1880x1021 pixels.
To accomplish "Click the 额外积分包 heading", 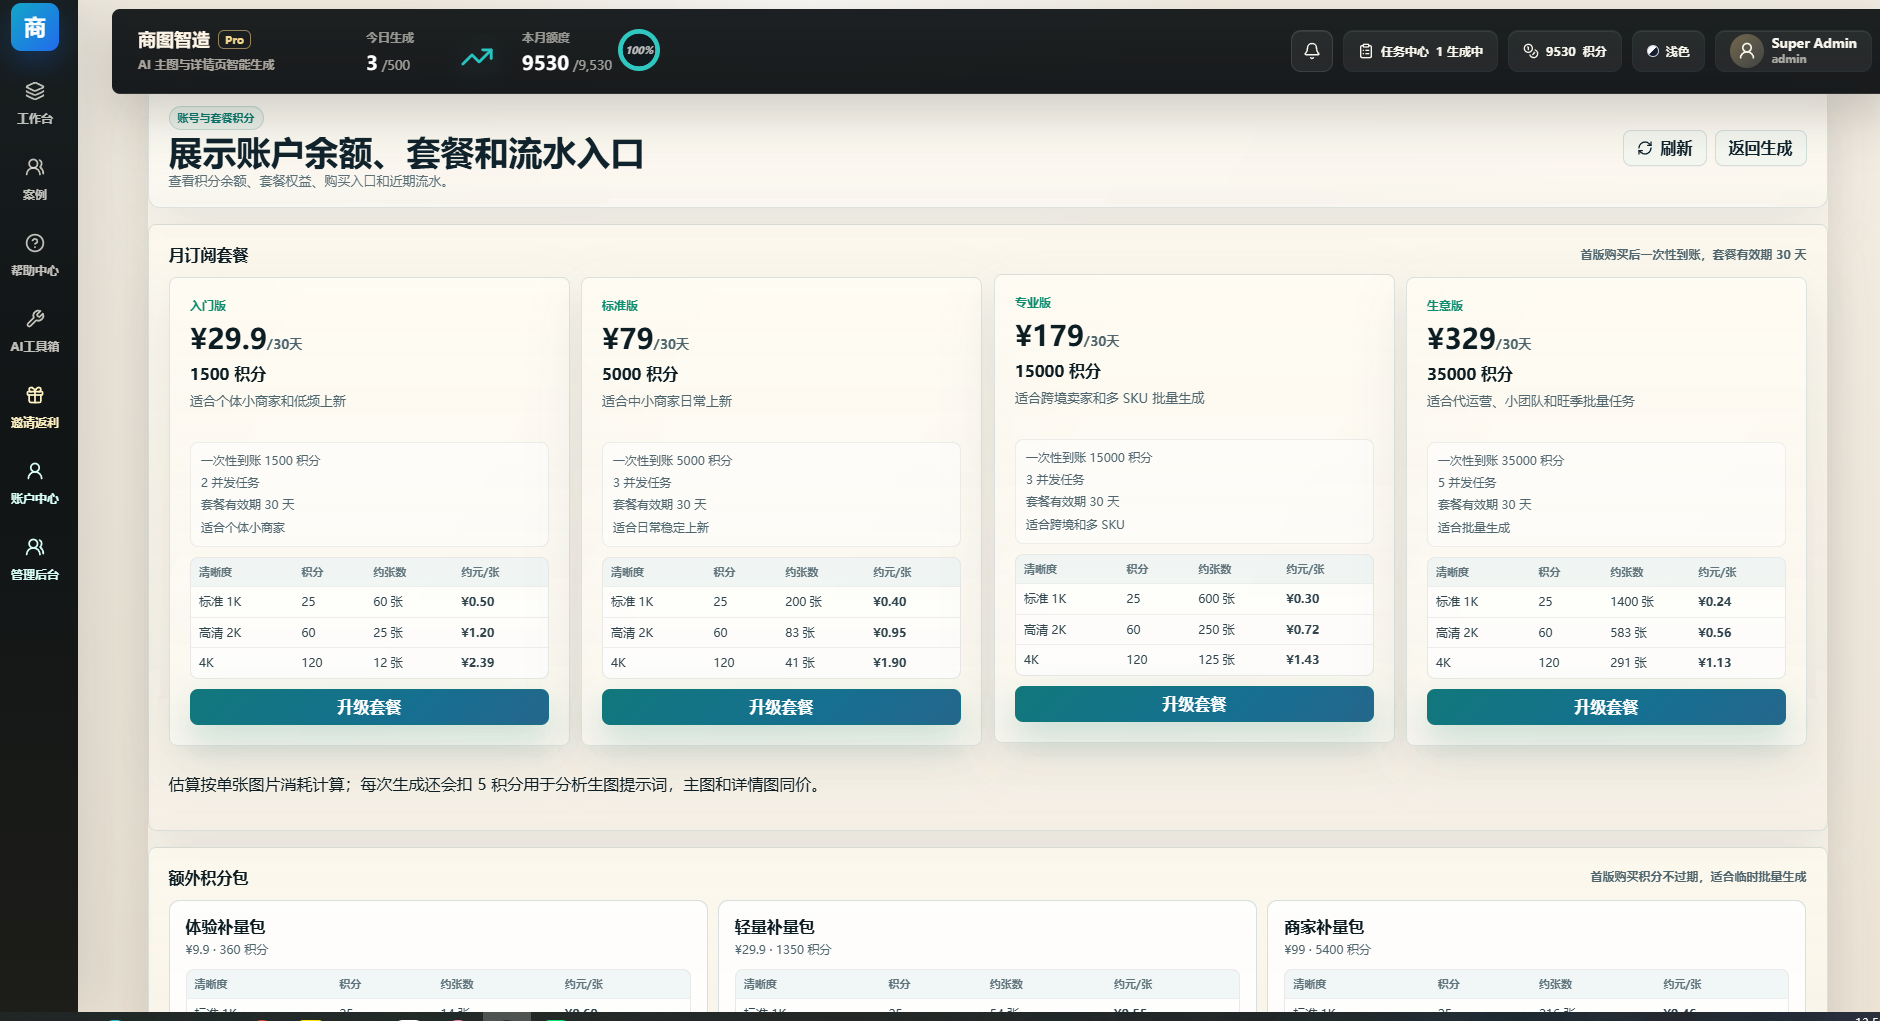I will pos(208,878).
